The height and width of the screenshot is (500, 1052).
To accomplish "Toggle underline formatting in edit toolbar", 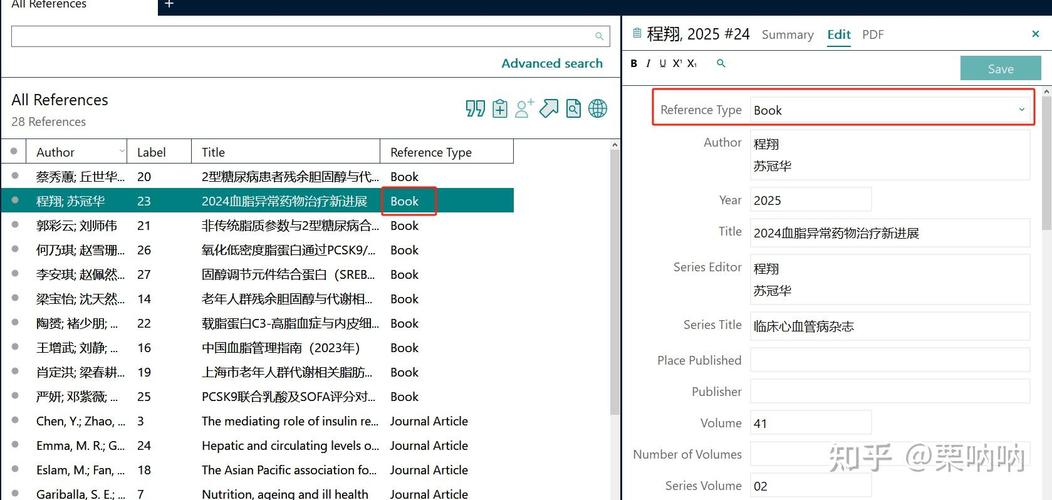I will pyautogui.click(x=662, y=64).
